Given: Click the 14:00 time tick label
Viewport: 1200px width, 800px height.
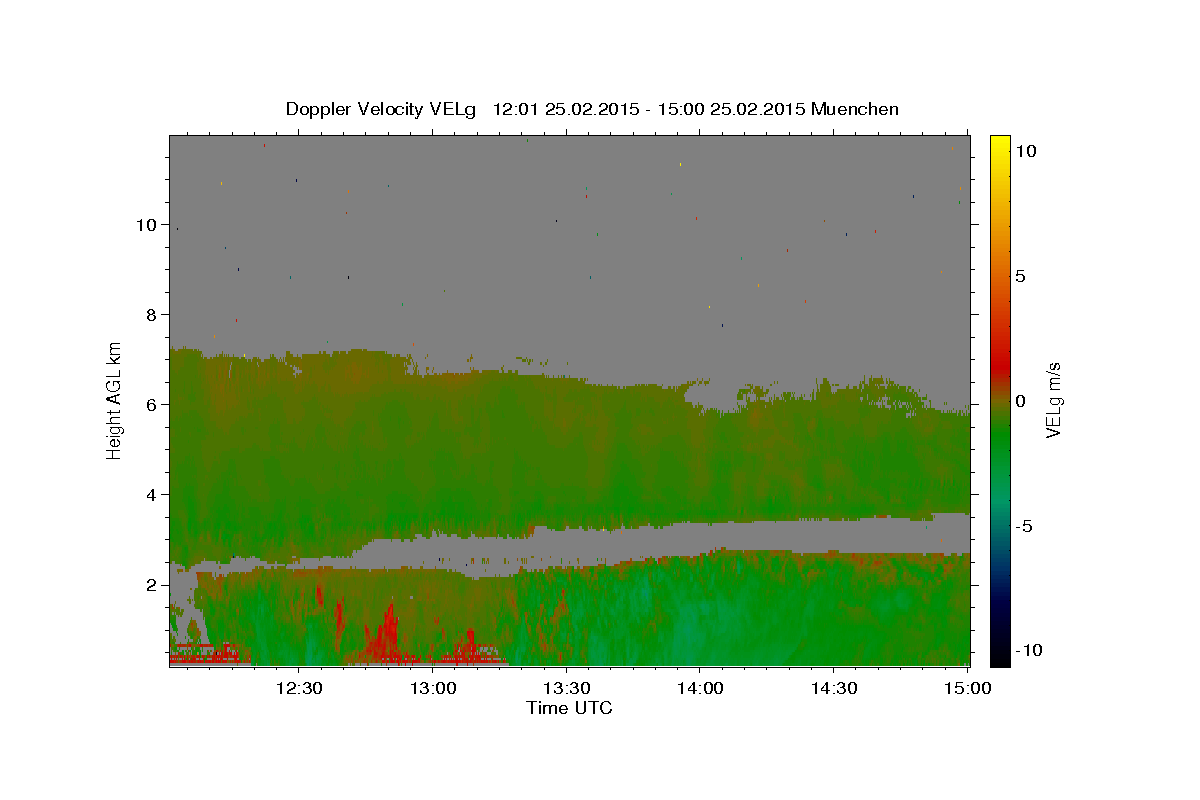Looking at the screenshot, I should 699,689.
